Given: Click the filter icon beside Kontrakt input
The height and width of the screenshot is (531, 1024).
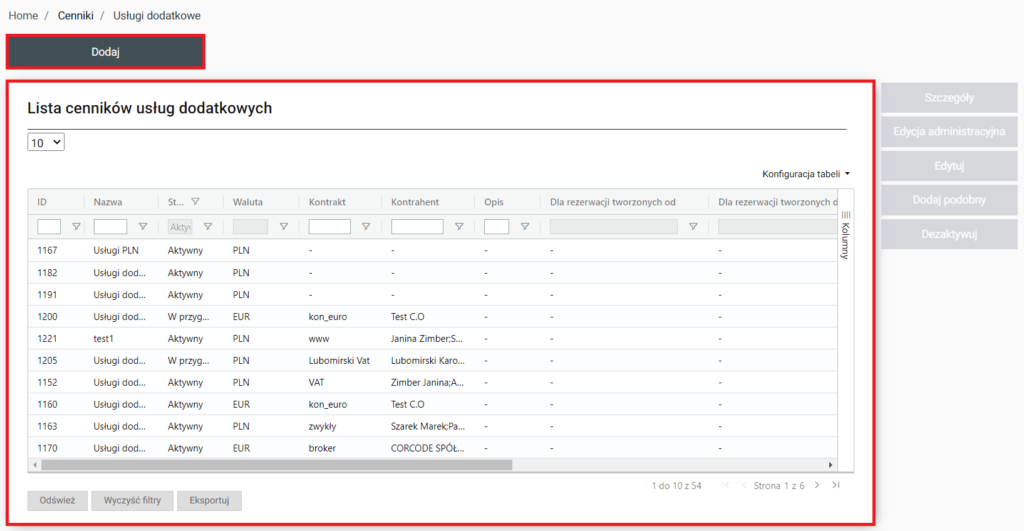Looking at the screenshot, I should click(x=366, y=227).
